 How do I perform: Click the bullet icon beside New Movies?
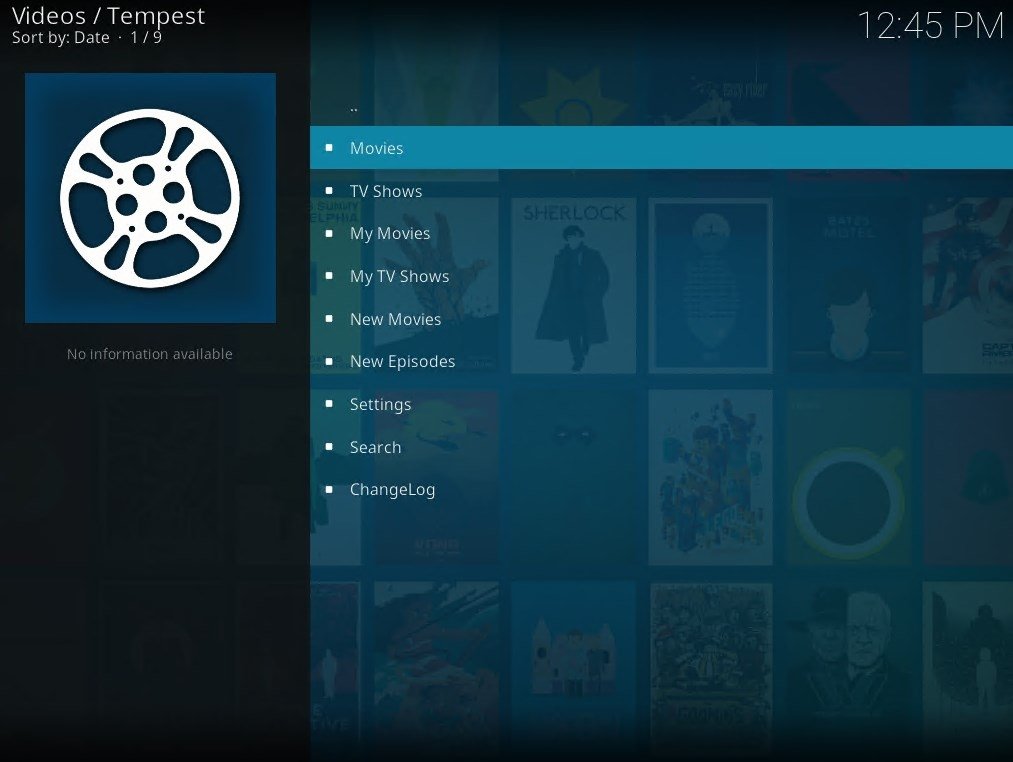pyautogui.click(x=329, y=319)
